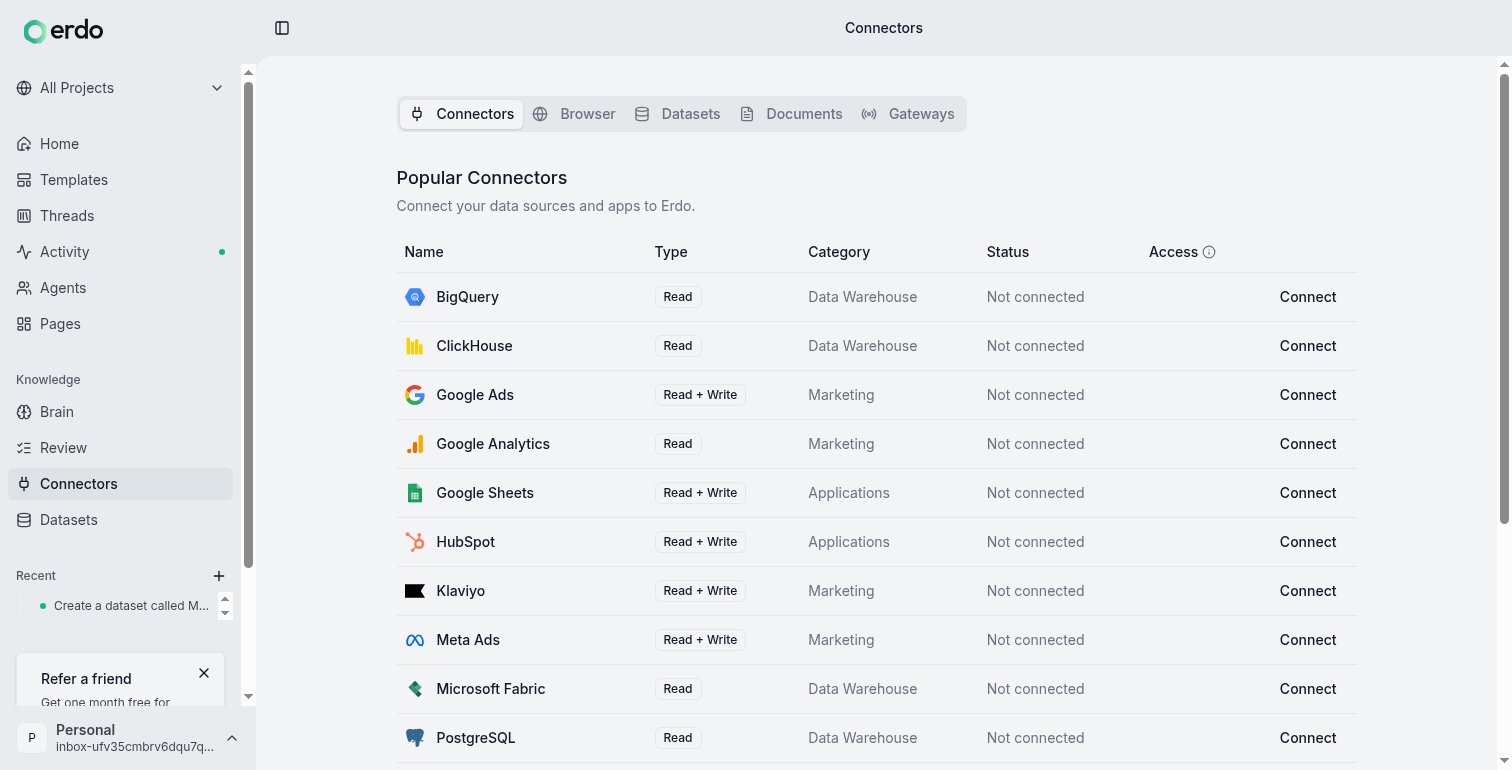
Task: Expand the All Projects dropdown
Action: click(x=120, y=88)
